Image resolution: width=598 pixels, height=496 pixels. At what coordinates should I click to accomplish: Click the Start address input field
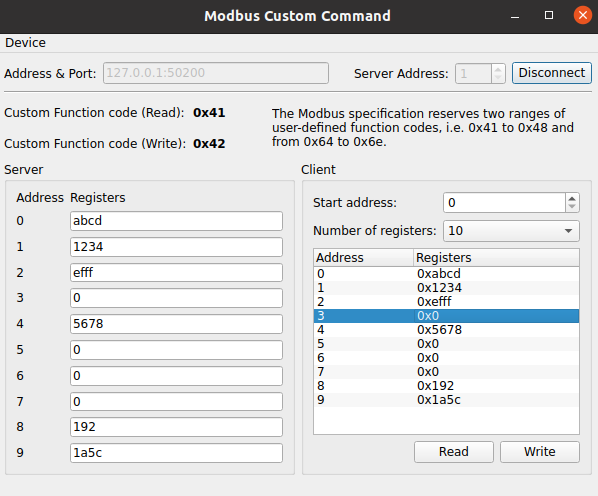[504, 203]
